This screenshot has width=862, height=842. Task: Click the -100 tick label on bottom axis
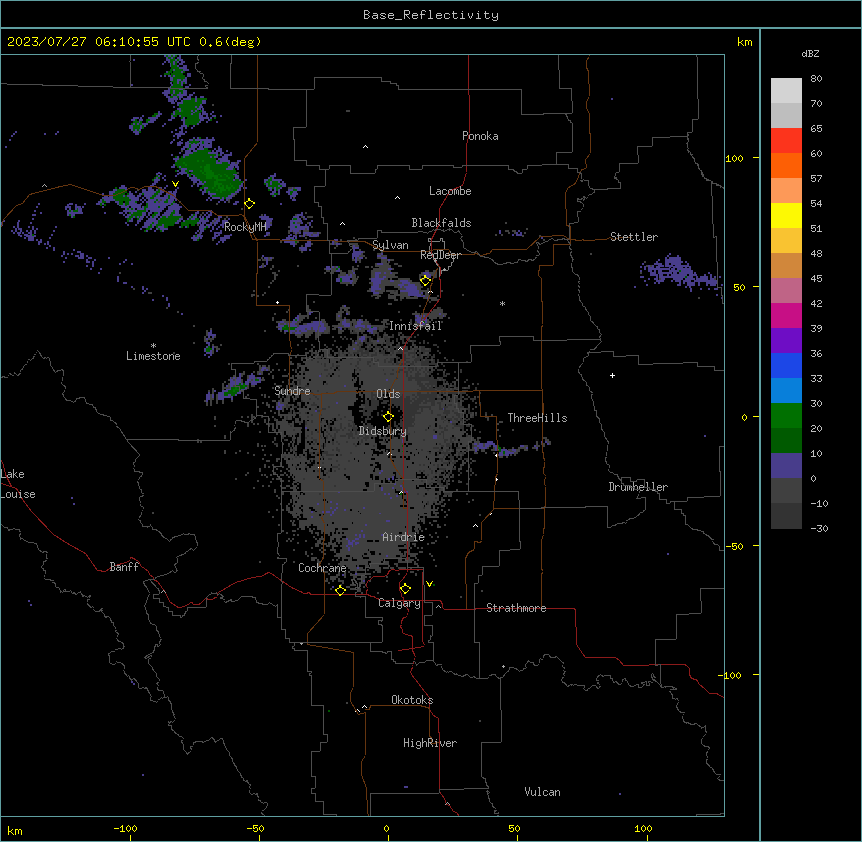125,828
